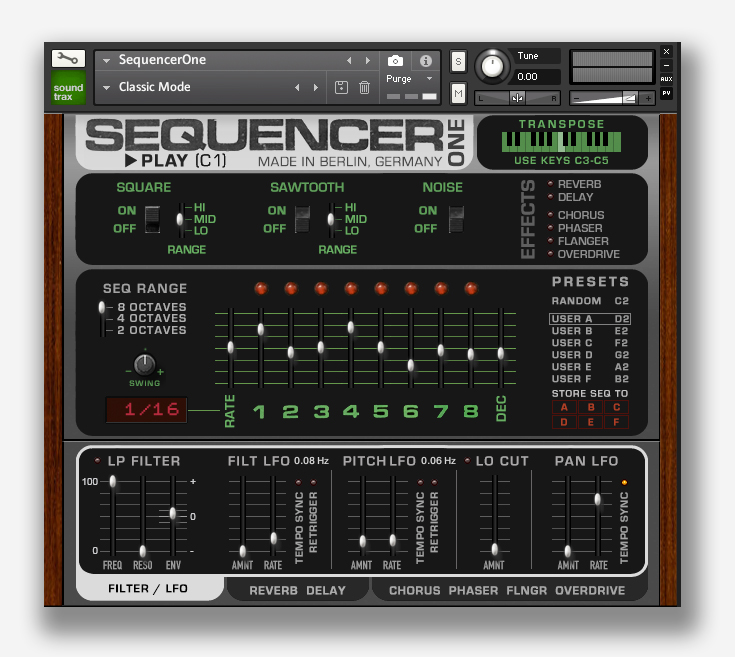This screenshot has height=657, width=735.
Task: Click the save preset disk icon
Action: [341, 87]
